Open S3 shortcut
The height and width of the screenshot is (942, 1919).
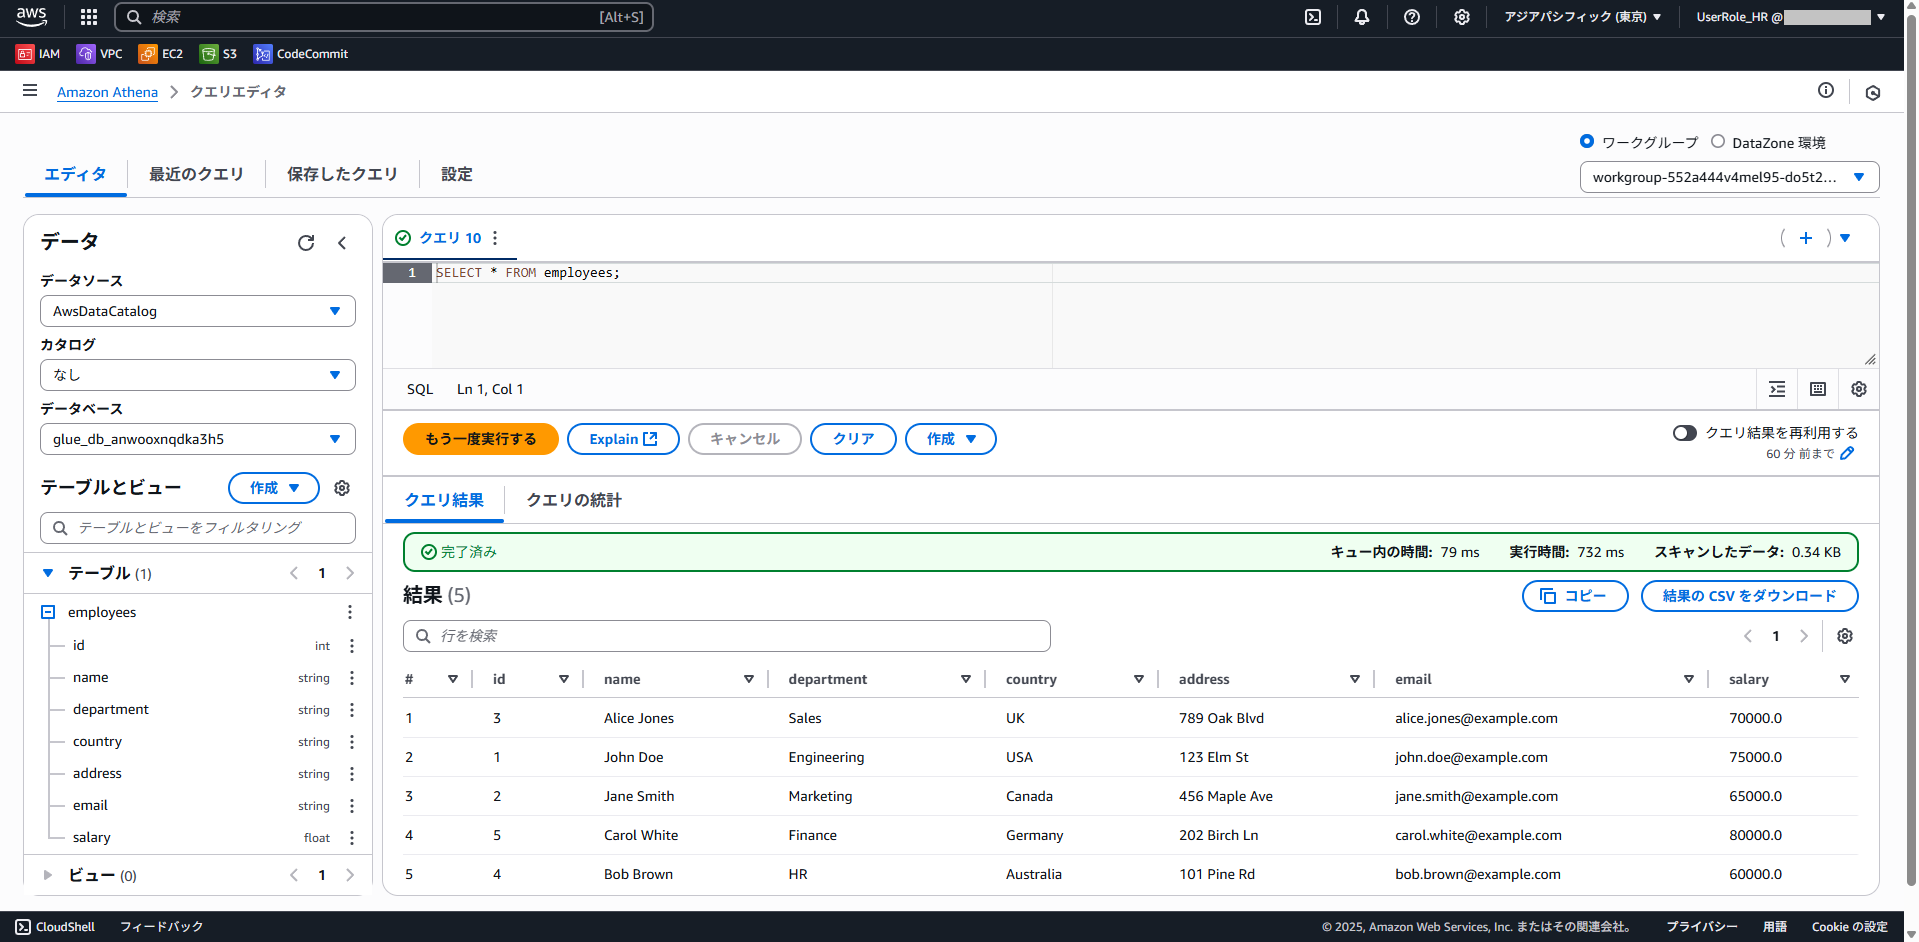pos(219,54)
